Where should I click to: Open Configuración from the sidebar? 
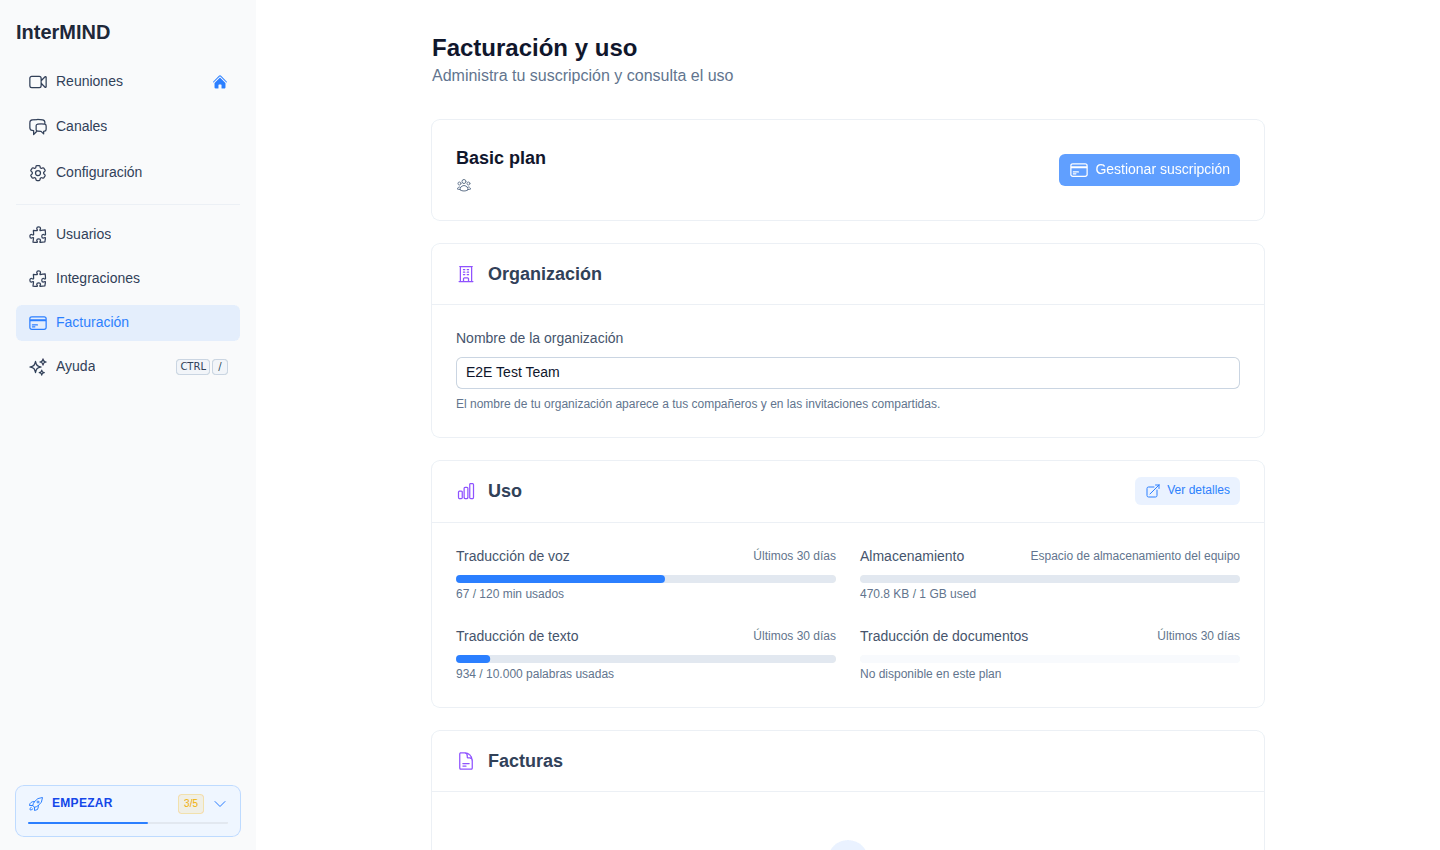pyautogui.click(x=128, y=173)
